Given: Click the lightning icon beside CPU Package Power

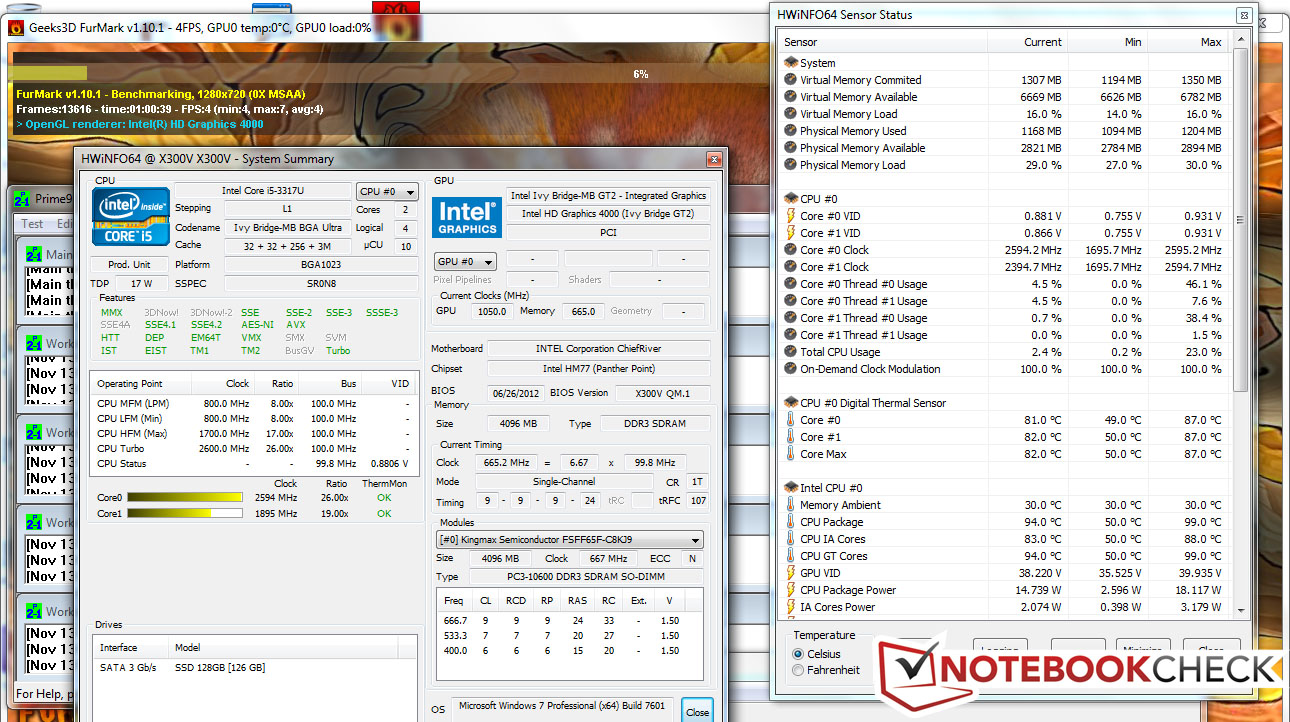Looking at the screenshot, I should [791, 590].
